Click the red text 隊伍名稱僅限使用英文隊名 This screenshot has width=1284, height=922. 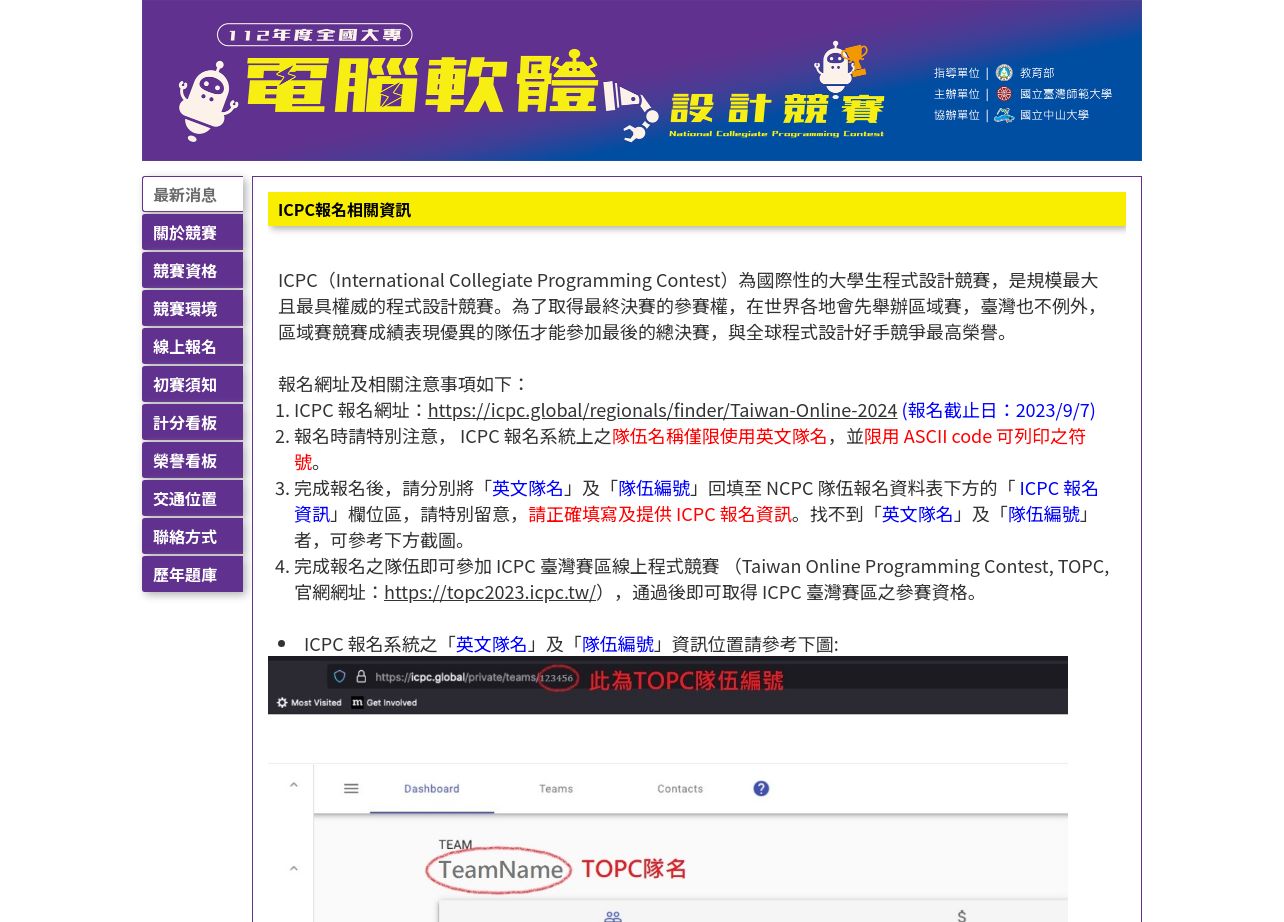(x=719, y=436)
